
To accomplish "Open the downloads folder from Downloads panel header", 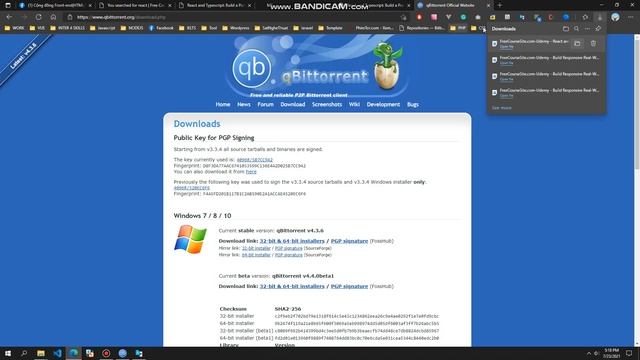I will tap(566, 29).
